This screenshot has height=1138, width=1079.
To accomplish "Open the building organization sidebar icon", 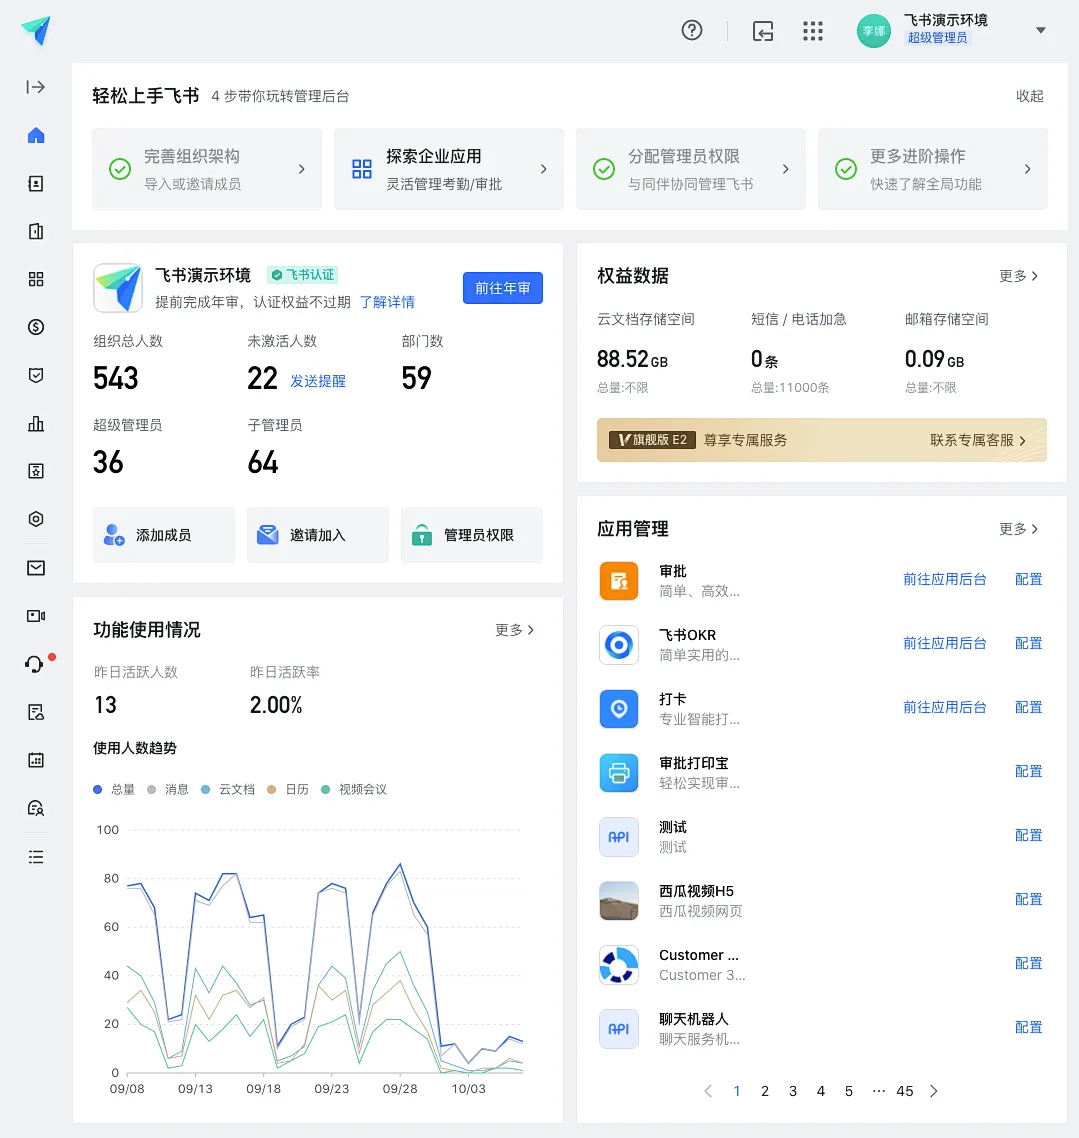I will pos(36,232).
